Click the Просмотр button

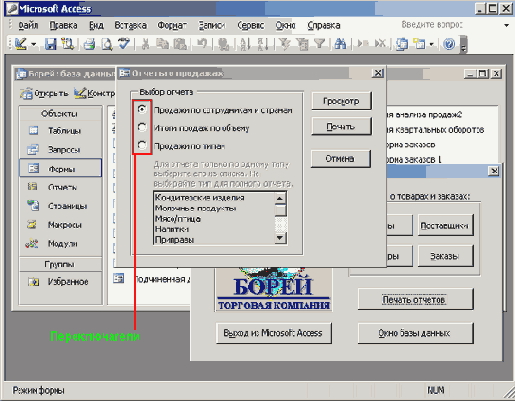(341, 101)
